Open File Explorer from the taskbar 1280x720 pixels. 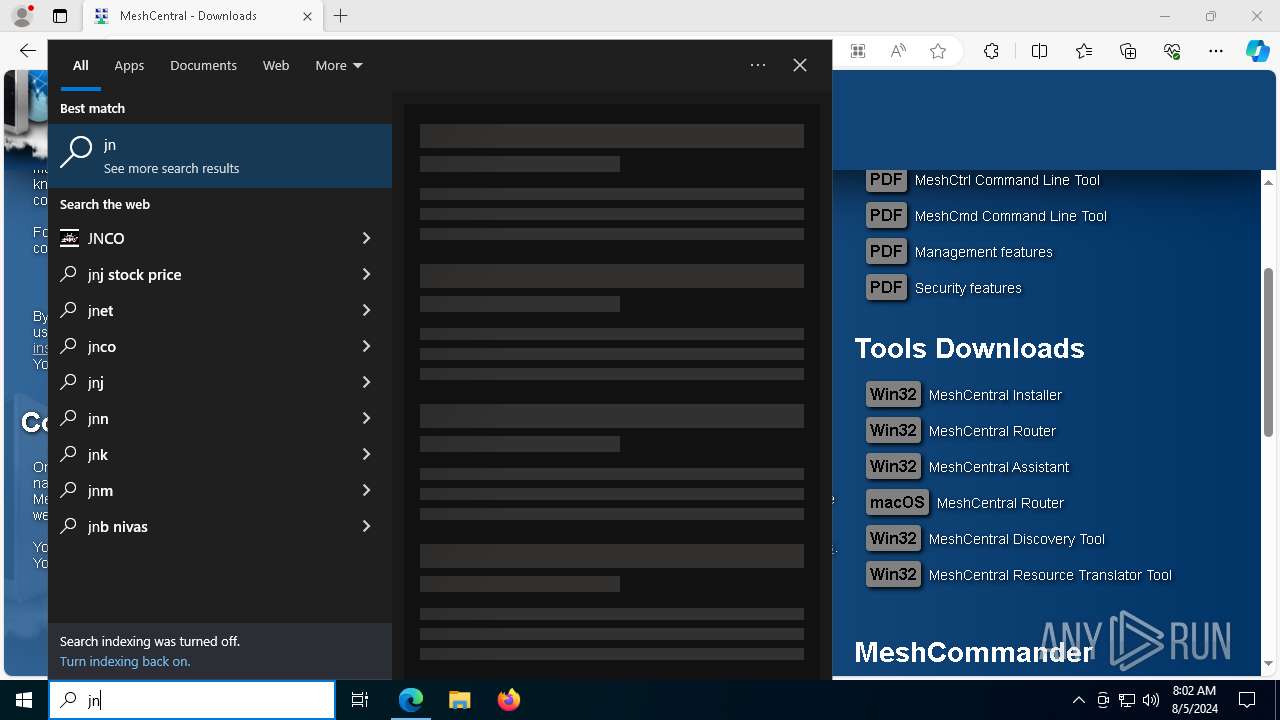[459, 700]
